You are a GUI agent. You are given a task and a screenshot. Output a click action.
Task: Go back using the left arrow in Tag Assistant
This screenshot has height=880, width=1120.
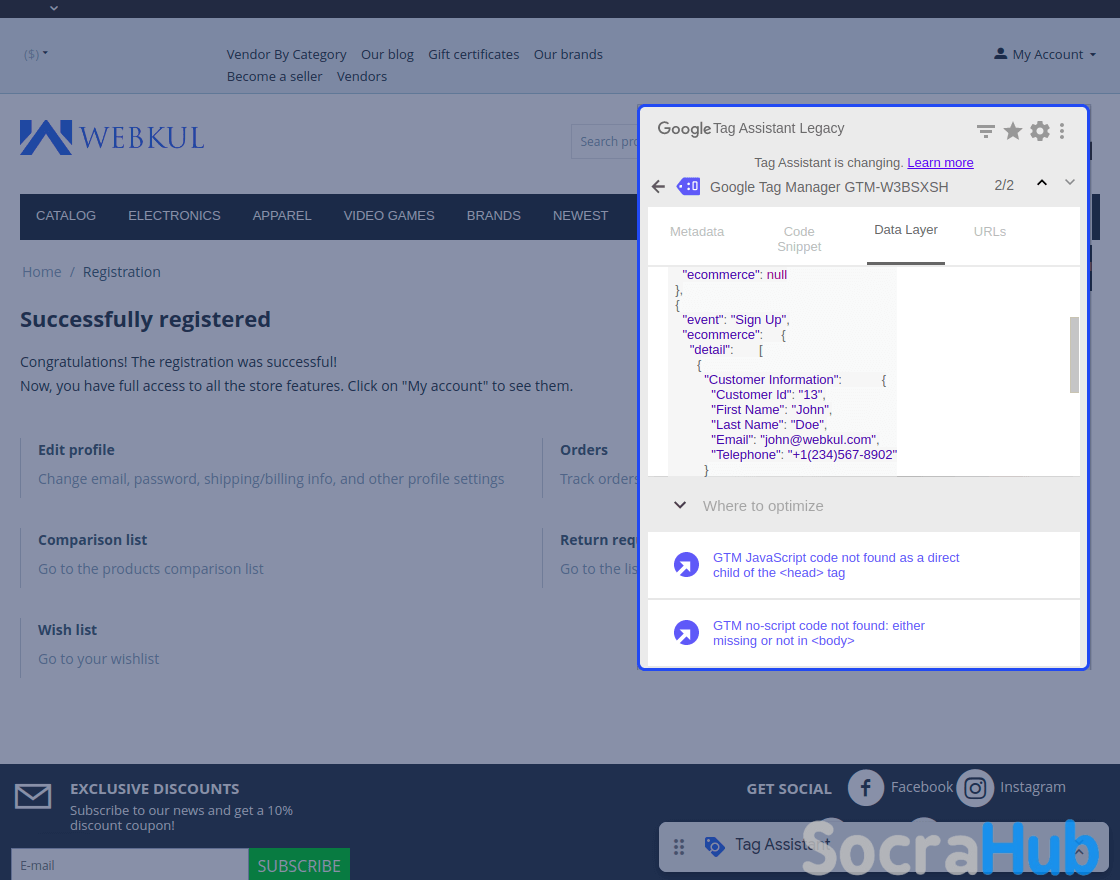[x=659, y=186]
